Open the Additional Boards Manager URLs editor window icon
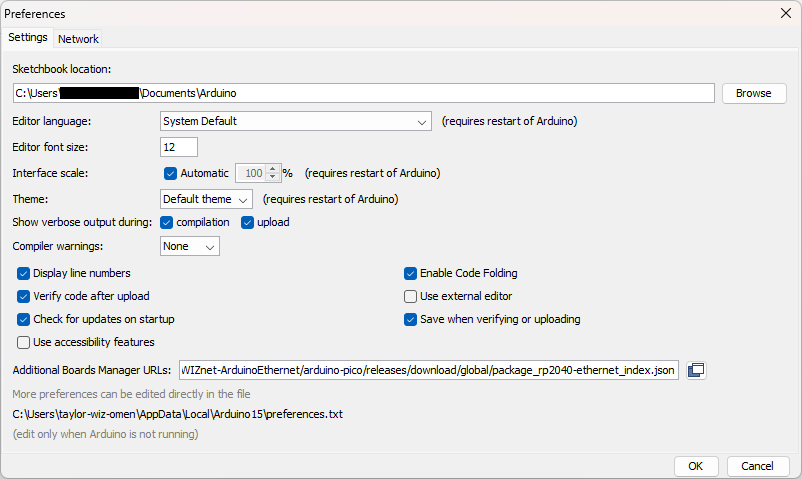This screenshot has height=479, width=802. click(x=696, y=370)
